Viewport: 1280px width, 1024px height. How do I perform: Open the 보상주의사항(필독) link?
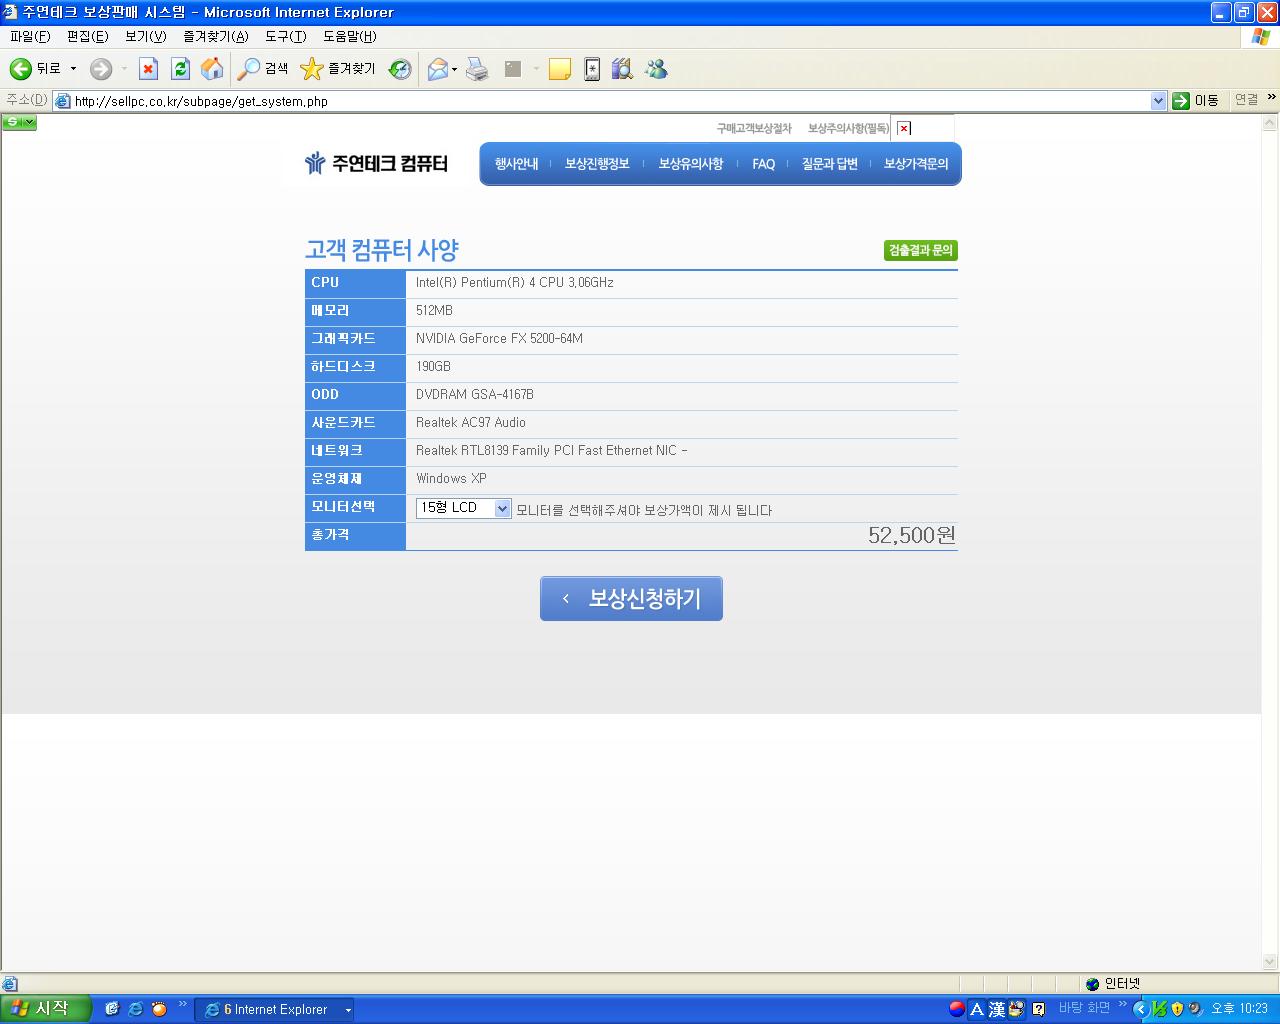(848, 128)
